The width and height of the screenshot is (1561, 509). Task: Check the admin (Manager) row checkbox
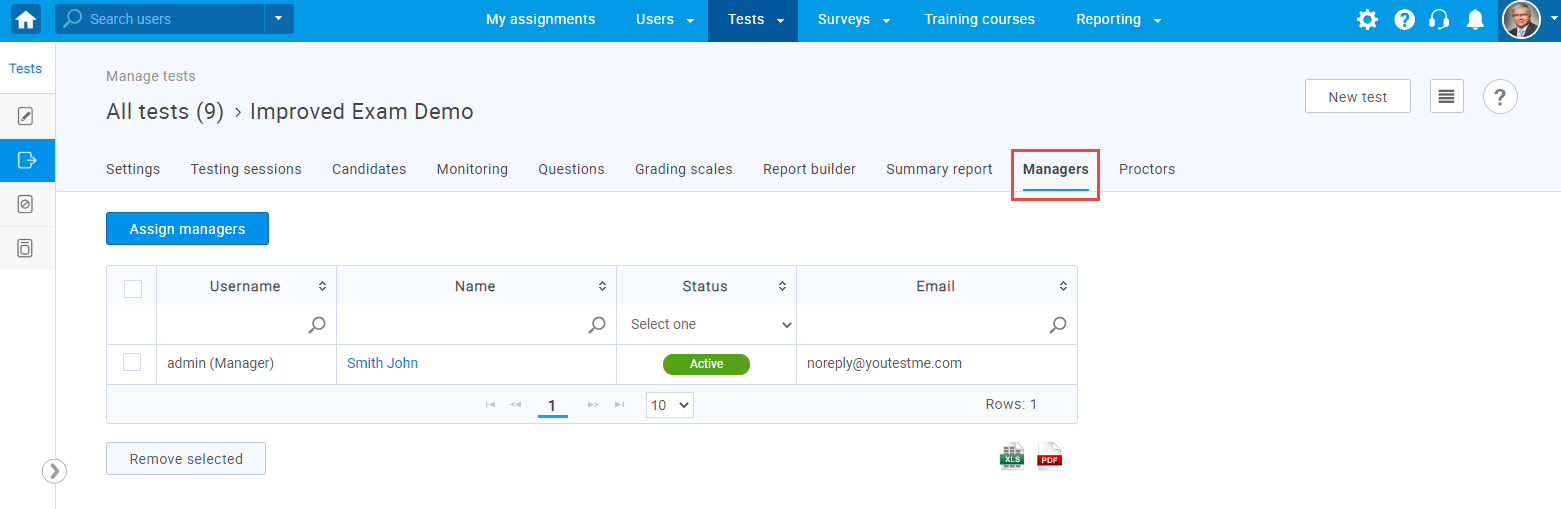[132, 362]
